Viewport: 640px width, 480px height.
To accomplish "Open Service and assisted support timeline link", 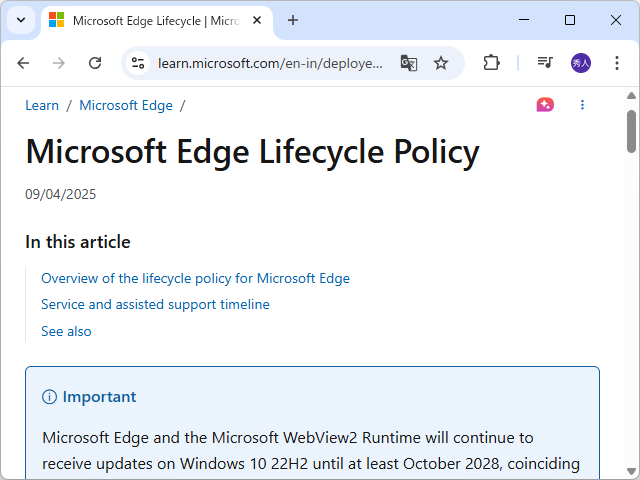I will tap(155, 304).
